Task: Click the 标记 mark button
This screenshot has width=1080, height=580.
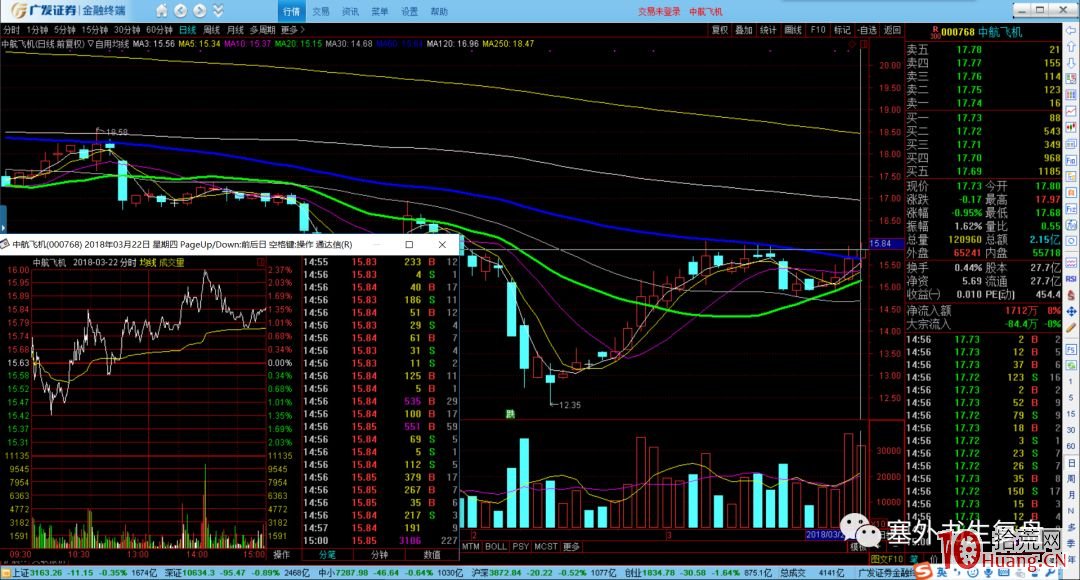Action: pos(842,30)
